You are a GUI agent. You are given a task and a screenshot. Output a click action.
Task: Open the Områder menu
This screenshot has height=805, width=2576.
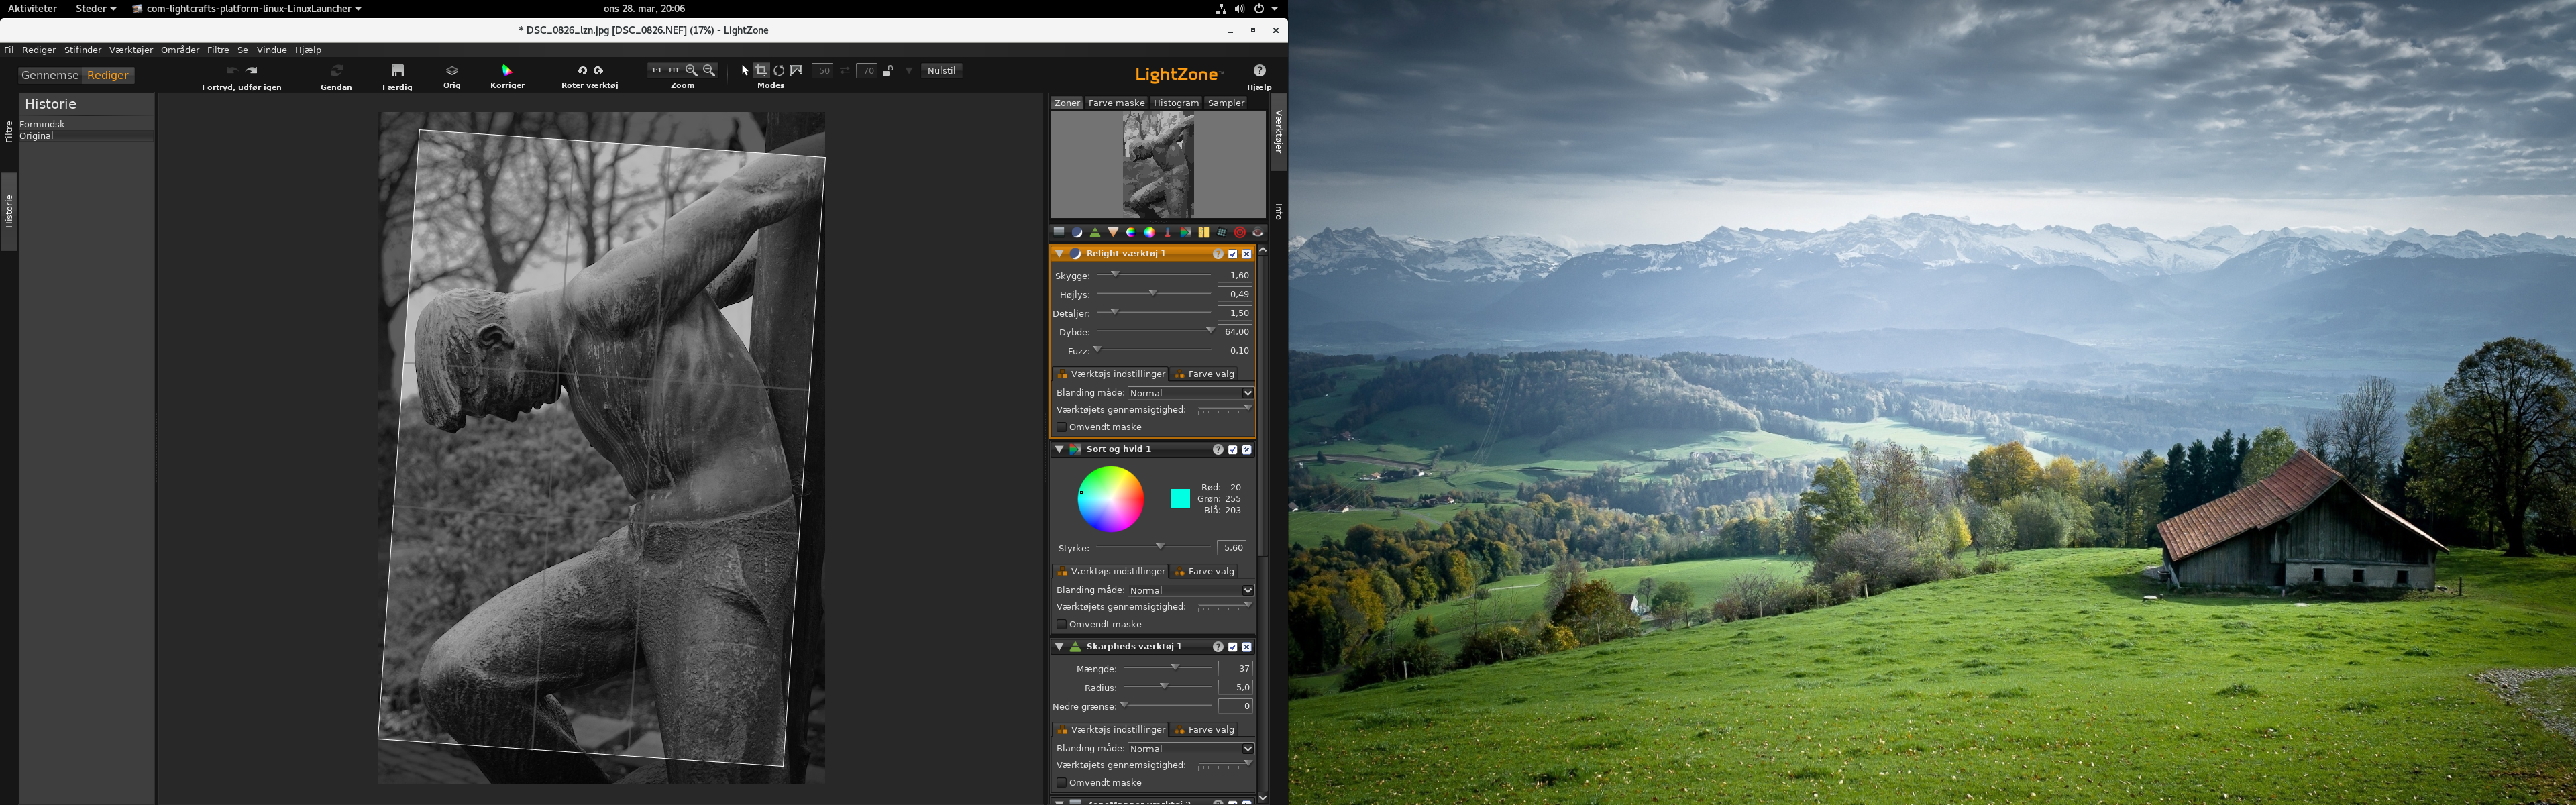point(180,50)
